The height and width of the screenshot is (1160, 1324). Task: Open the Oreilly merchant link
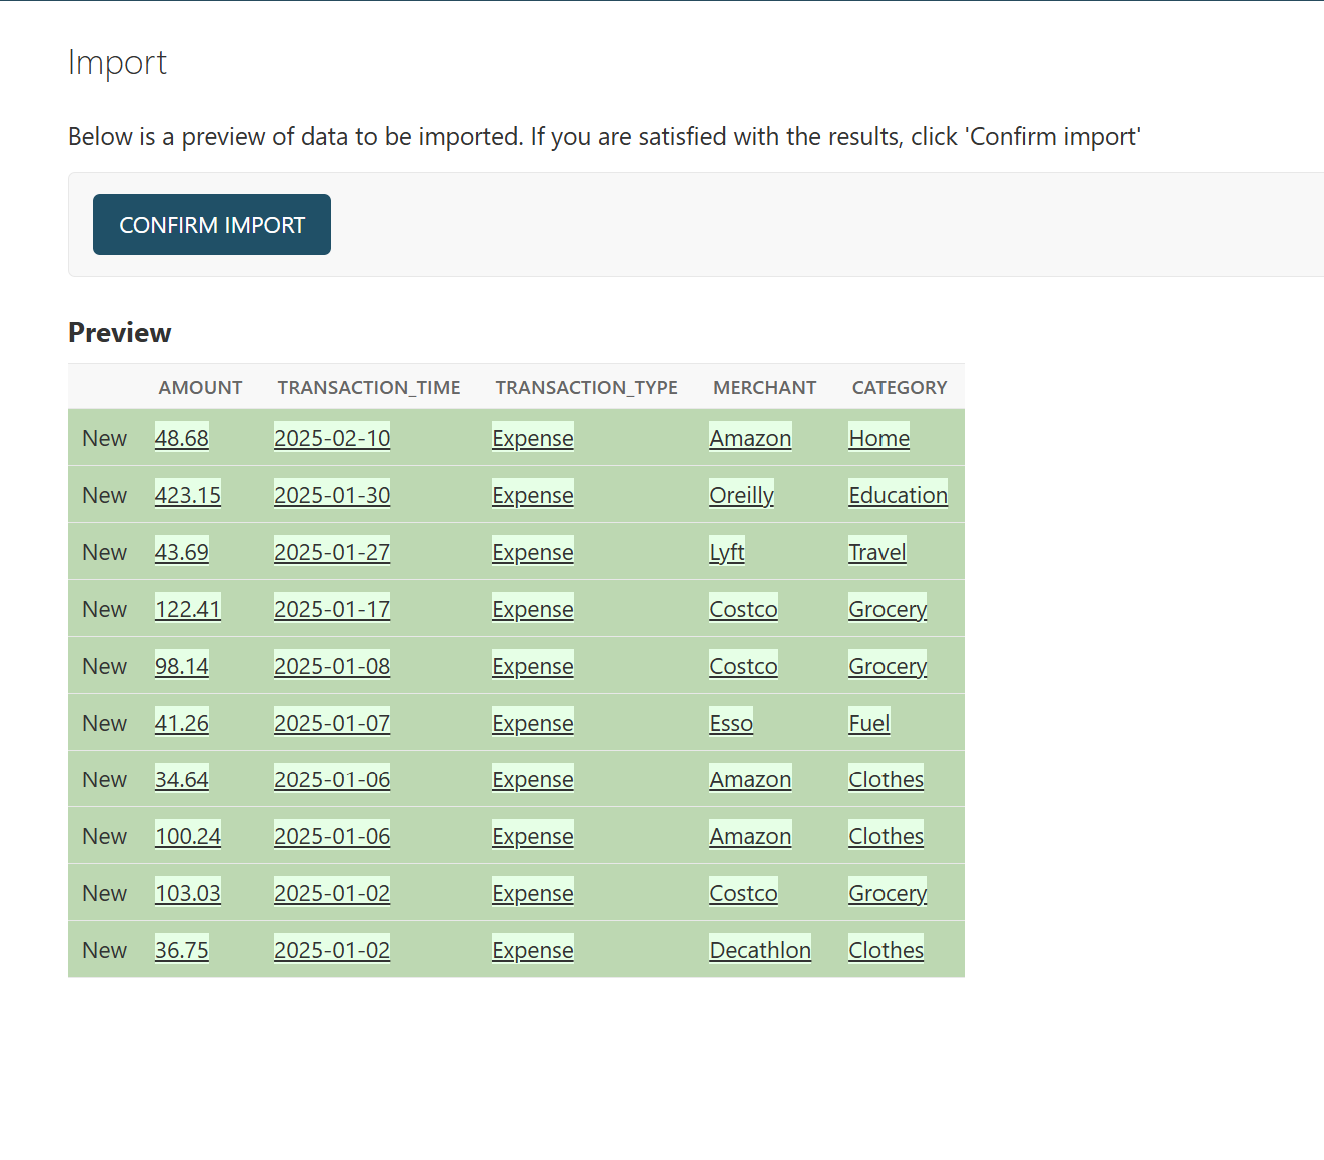pyautogui.click(x=741, y=495)
